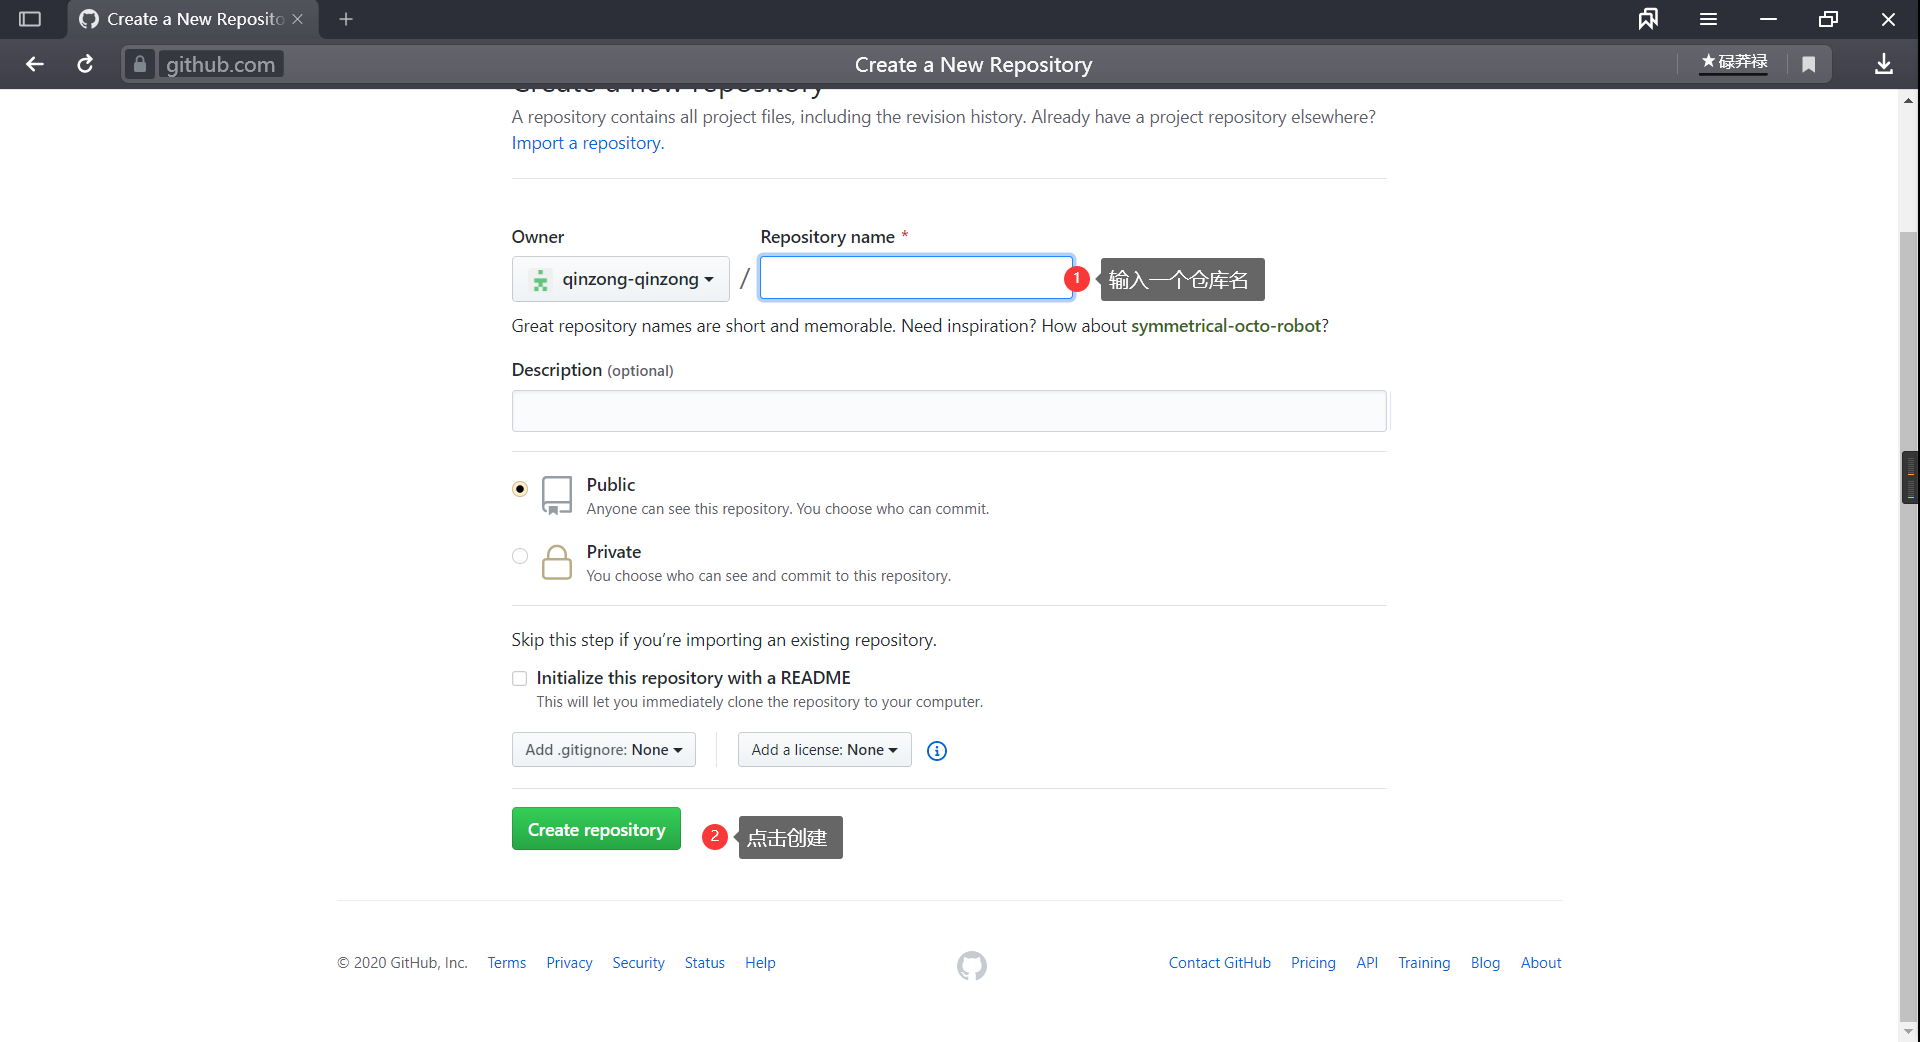
Task: Follow the Import a repository link
Action: [x=588, y=143]
